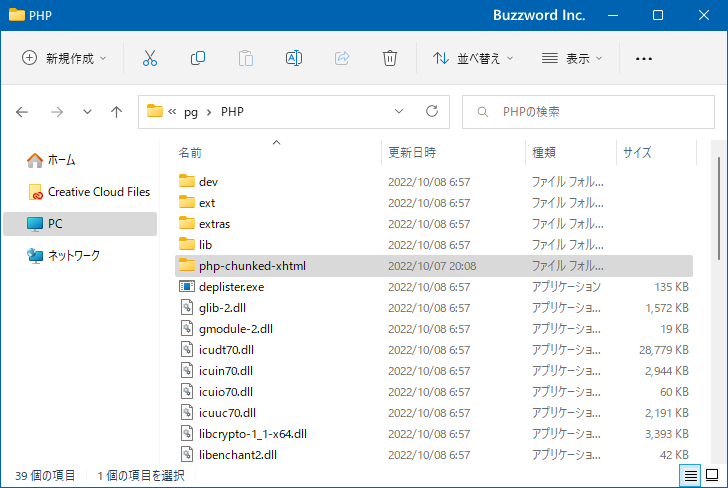Select Creative Cloud Files in navigation pane
Viewport: 728px width, 488px height.
(x=80, y=192)
